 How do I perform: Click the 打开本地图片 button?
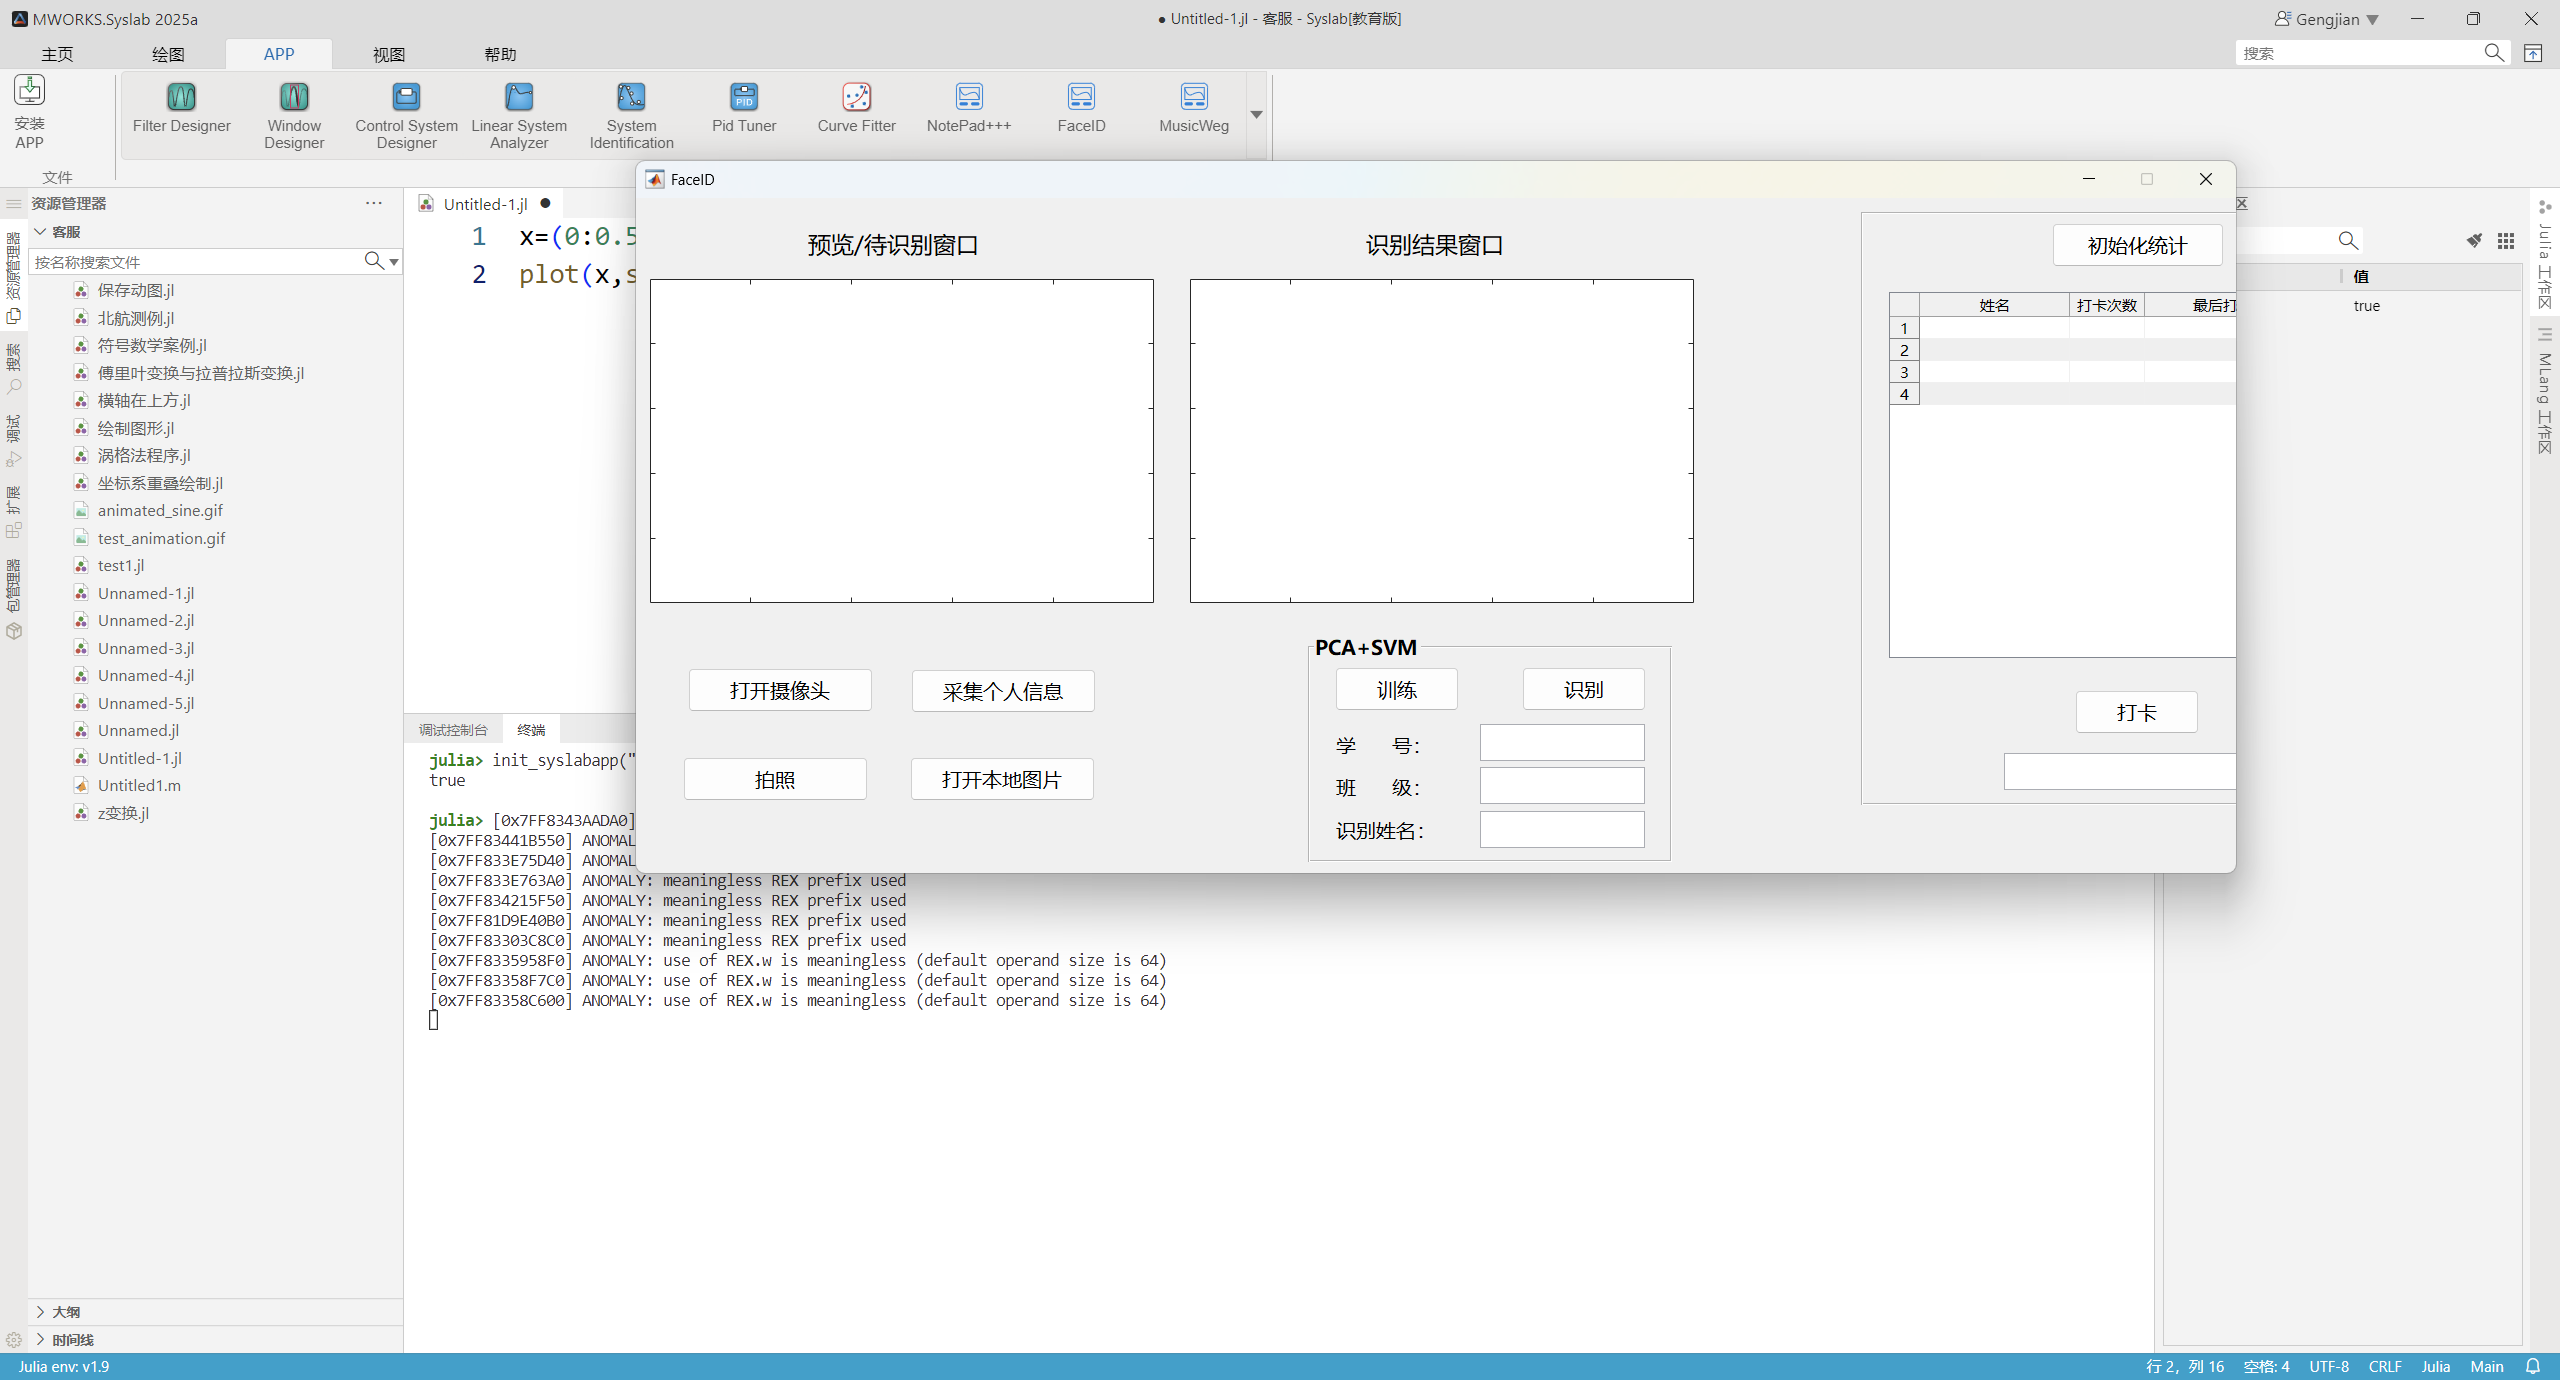1002,779
